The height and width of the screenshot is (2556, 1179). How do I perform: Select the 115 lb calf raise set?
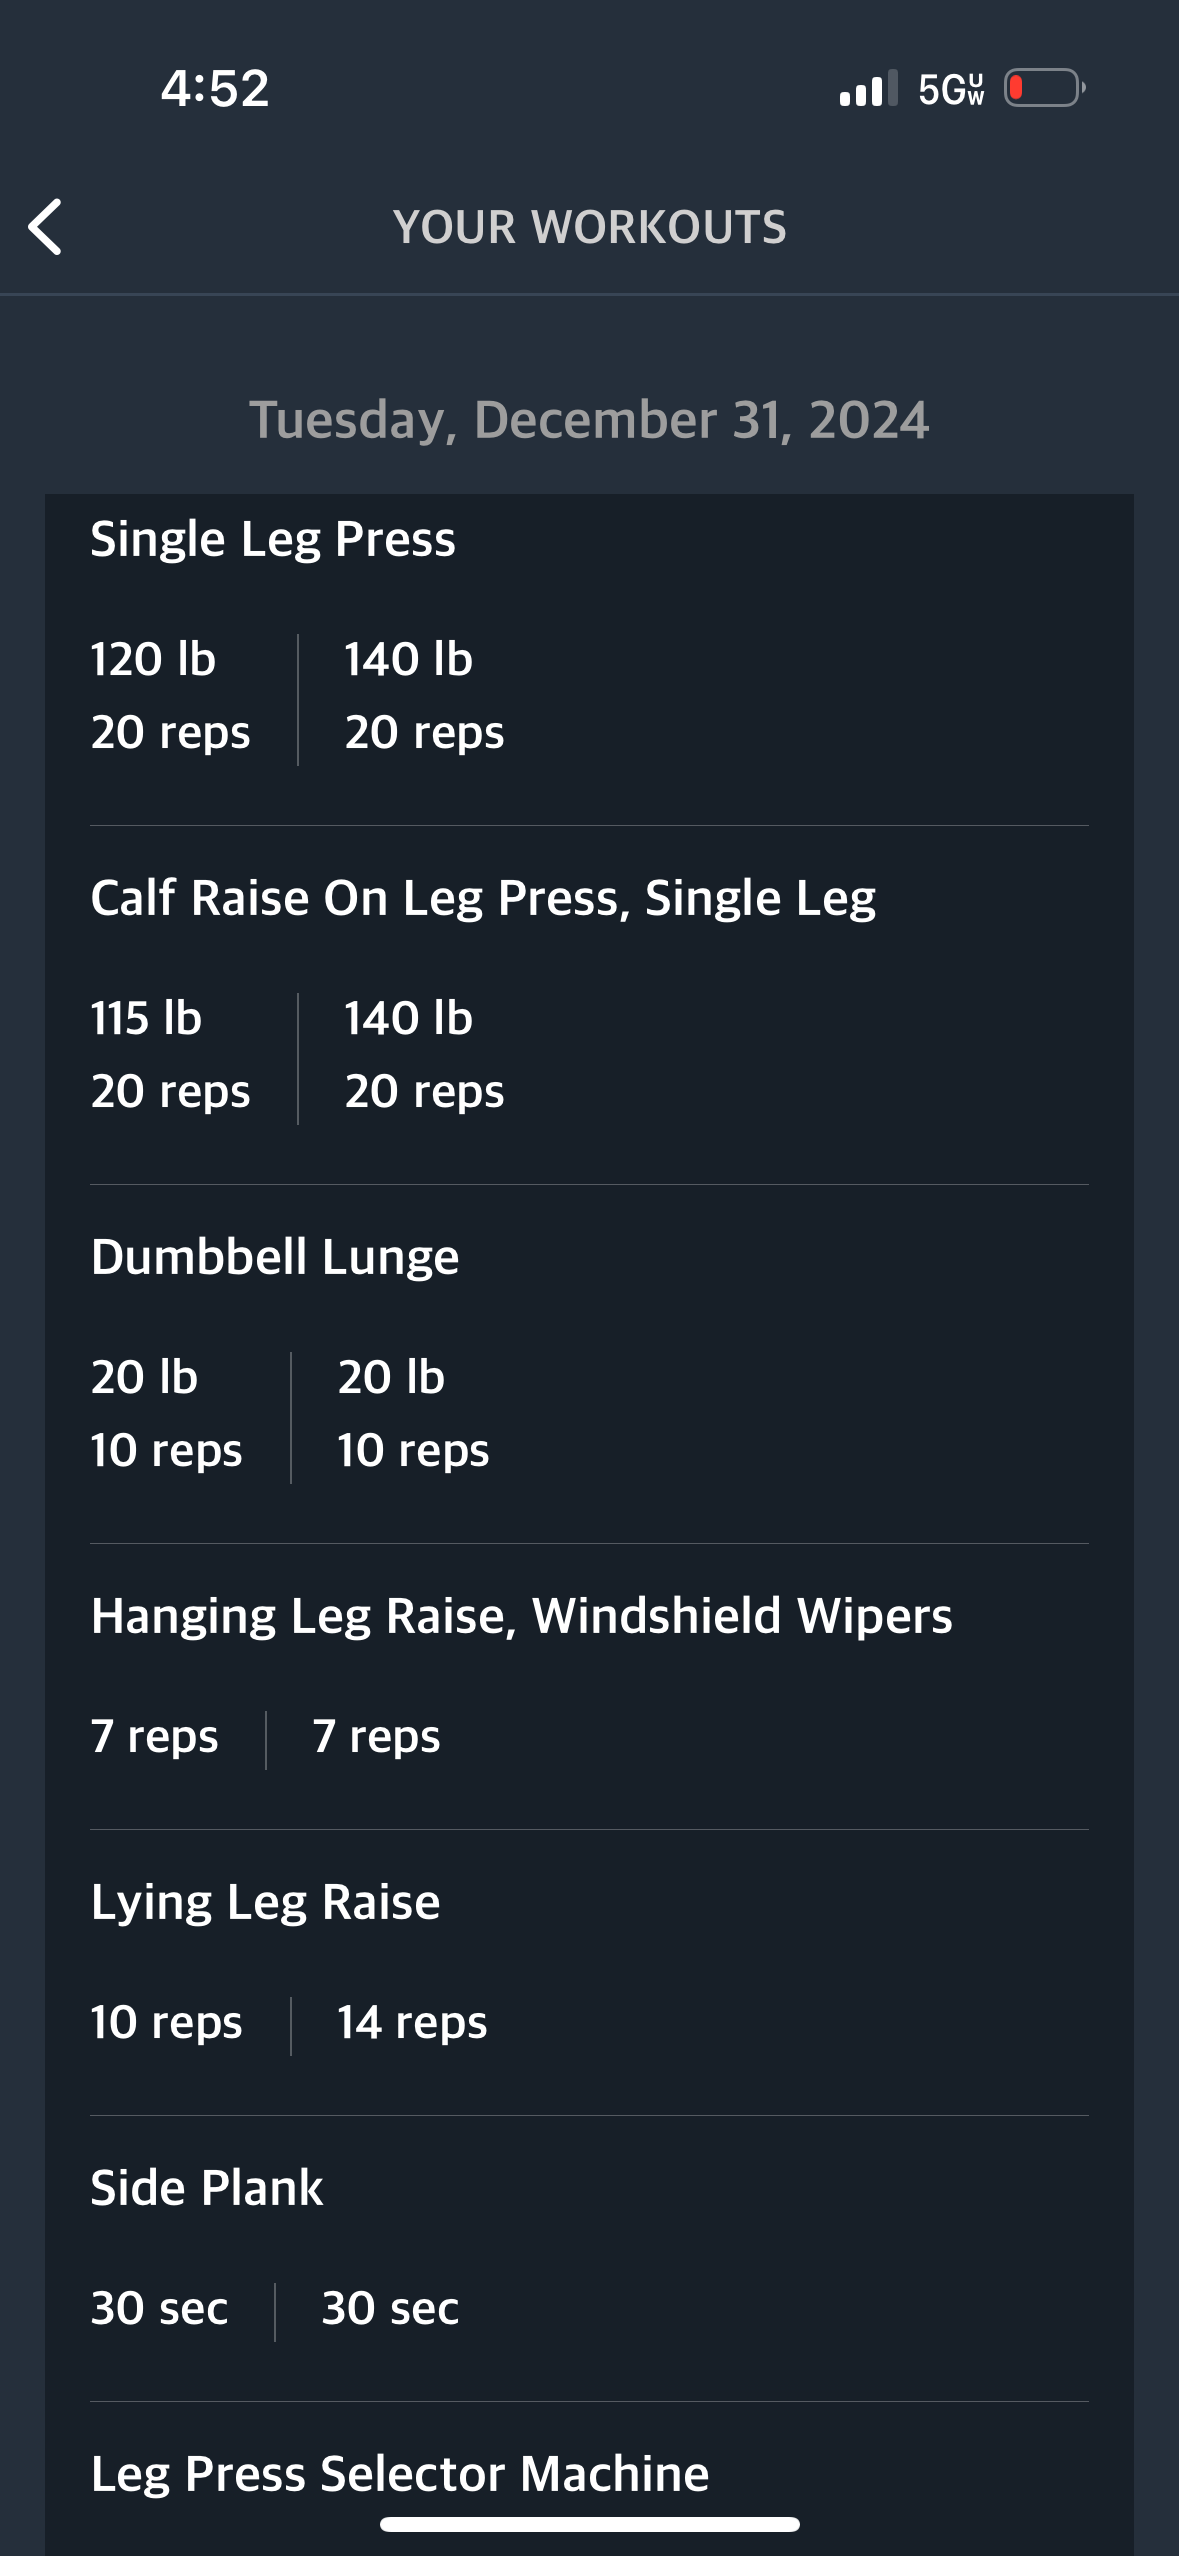coord(170,1055)
